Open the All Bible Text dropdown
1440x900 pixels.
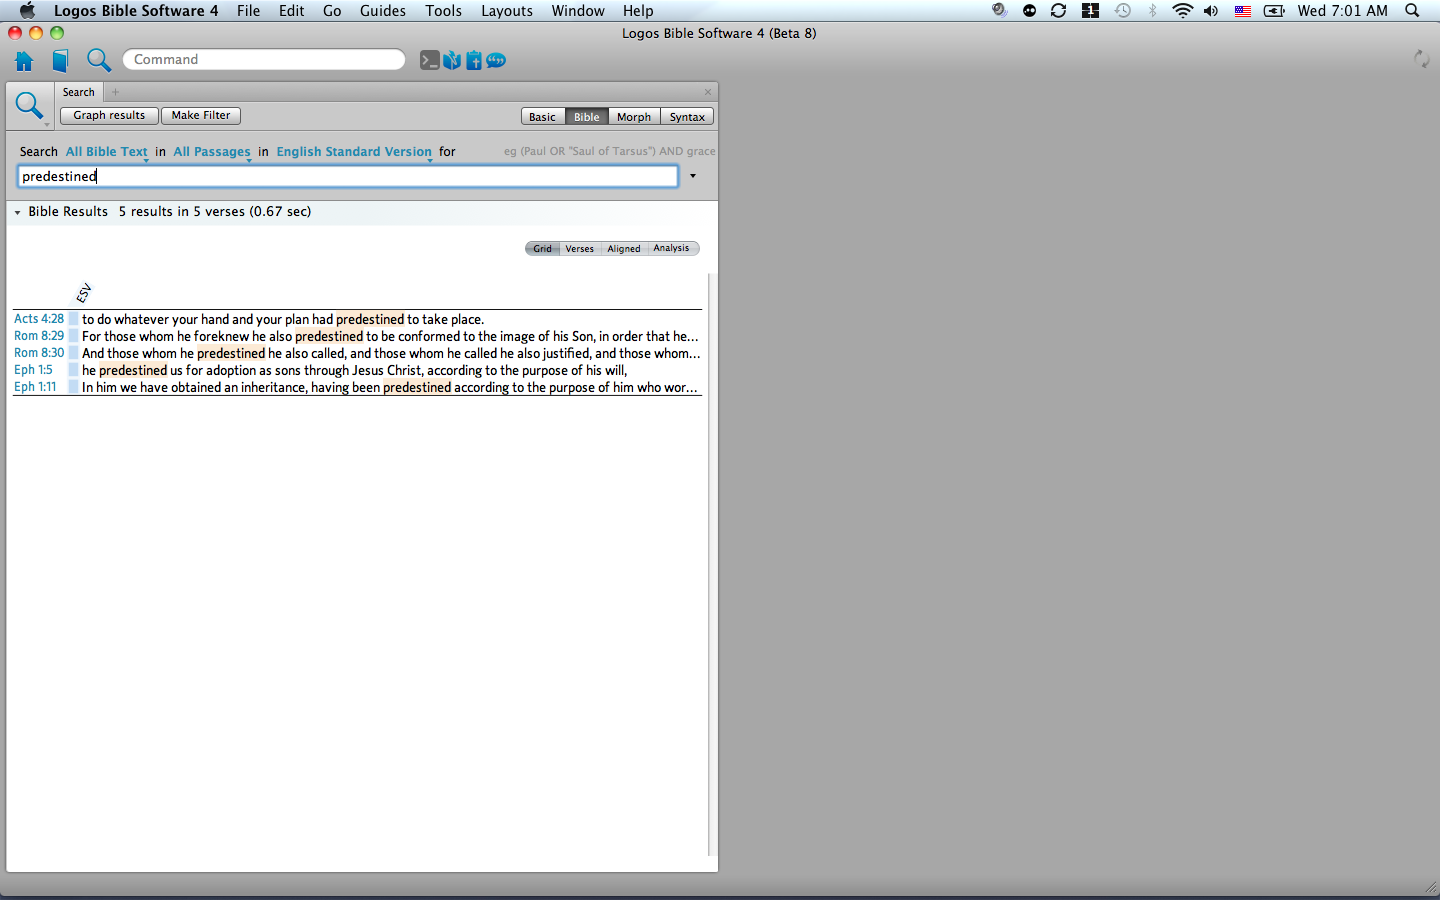point(107,152)
